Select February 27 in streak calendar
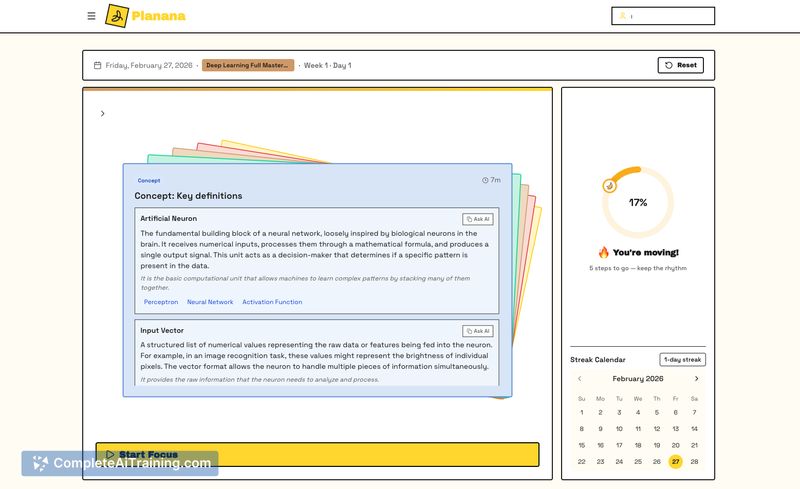The width and height of the screenshot is (800, 489). coord(676,462)
